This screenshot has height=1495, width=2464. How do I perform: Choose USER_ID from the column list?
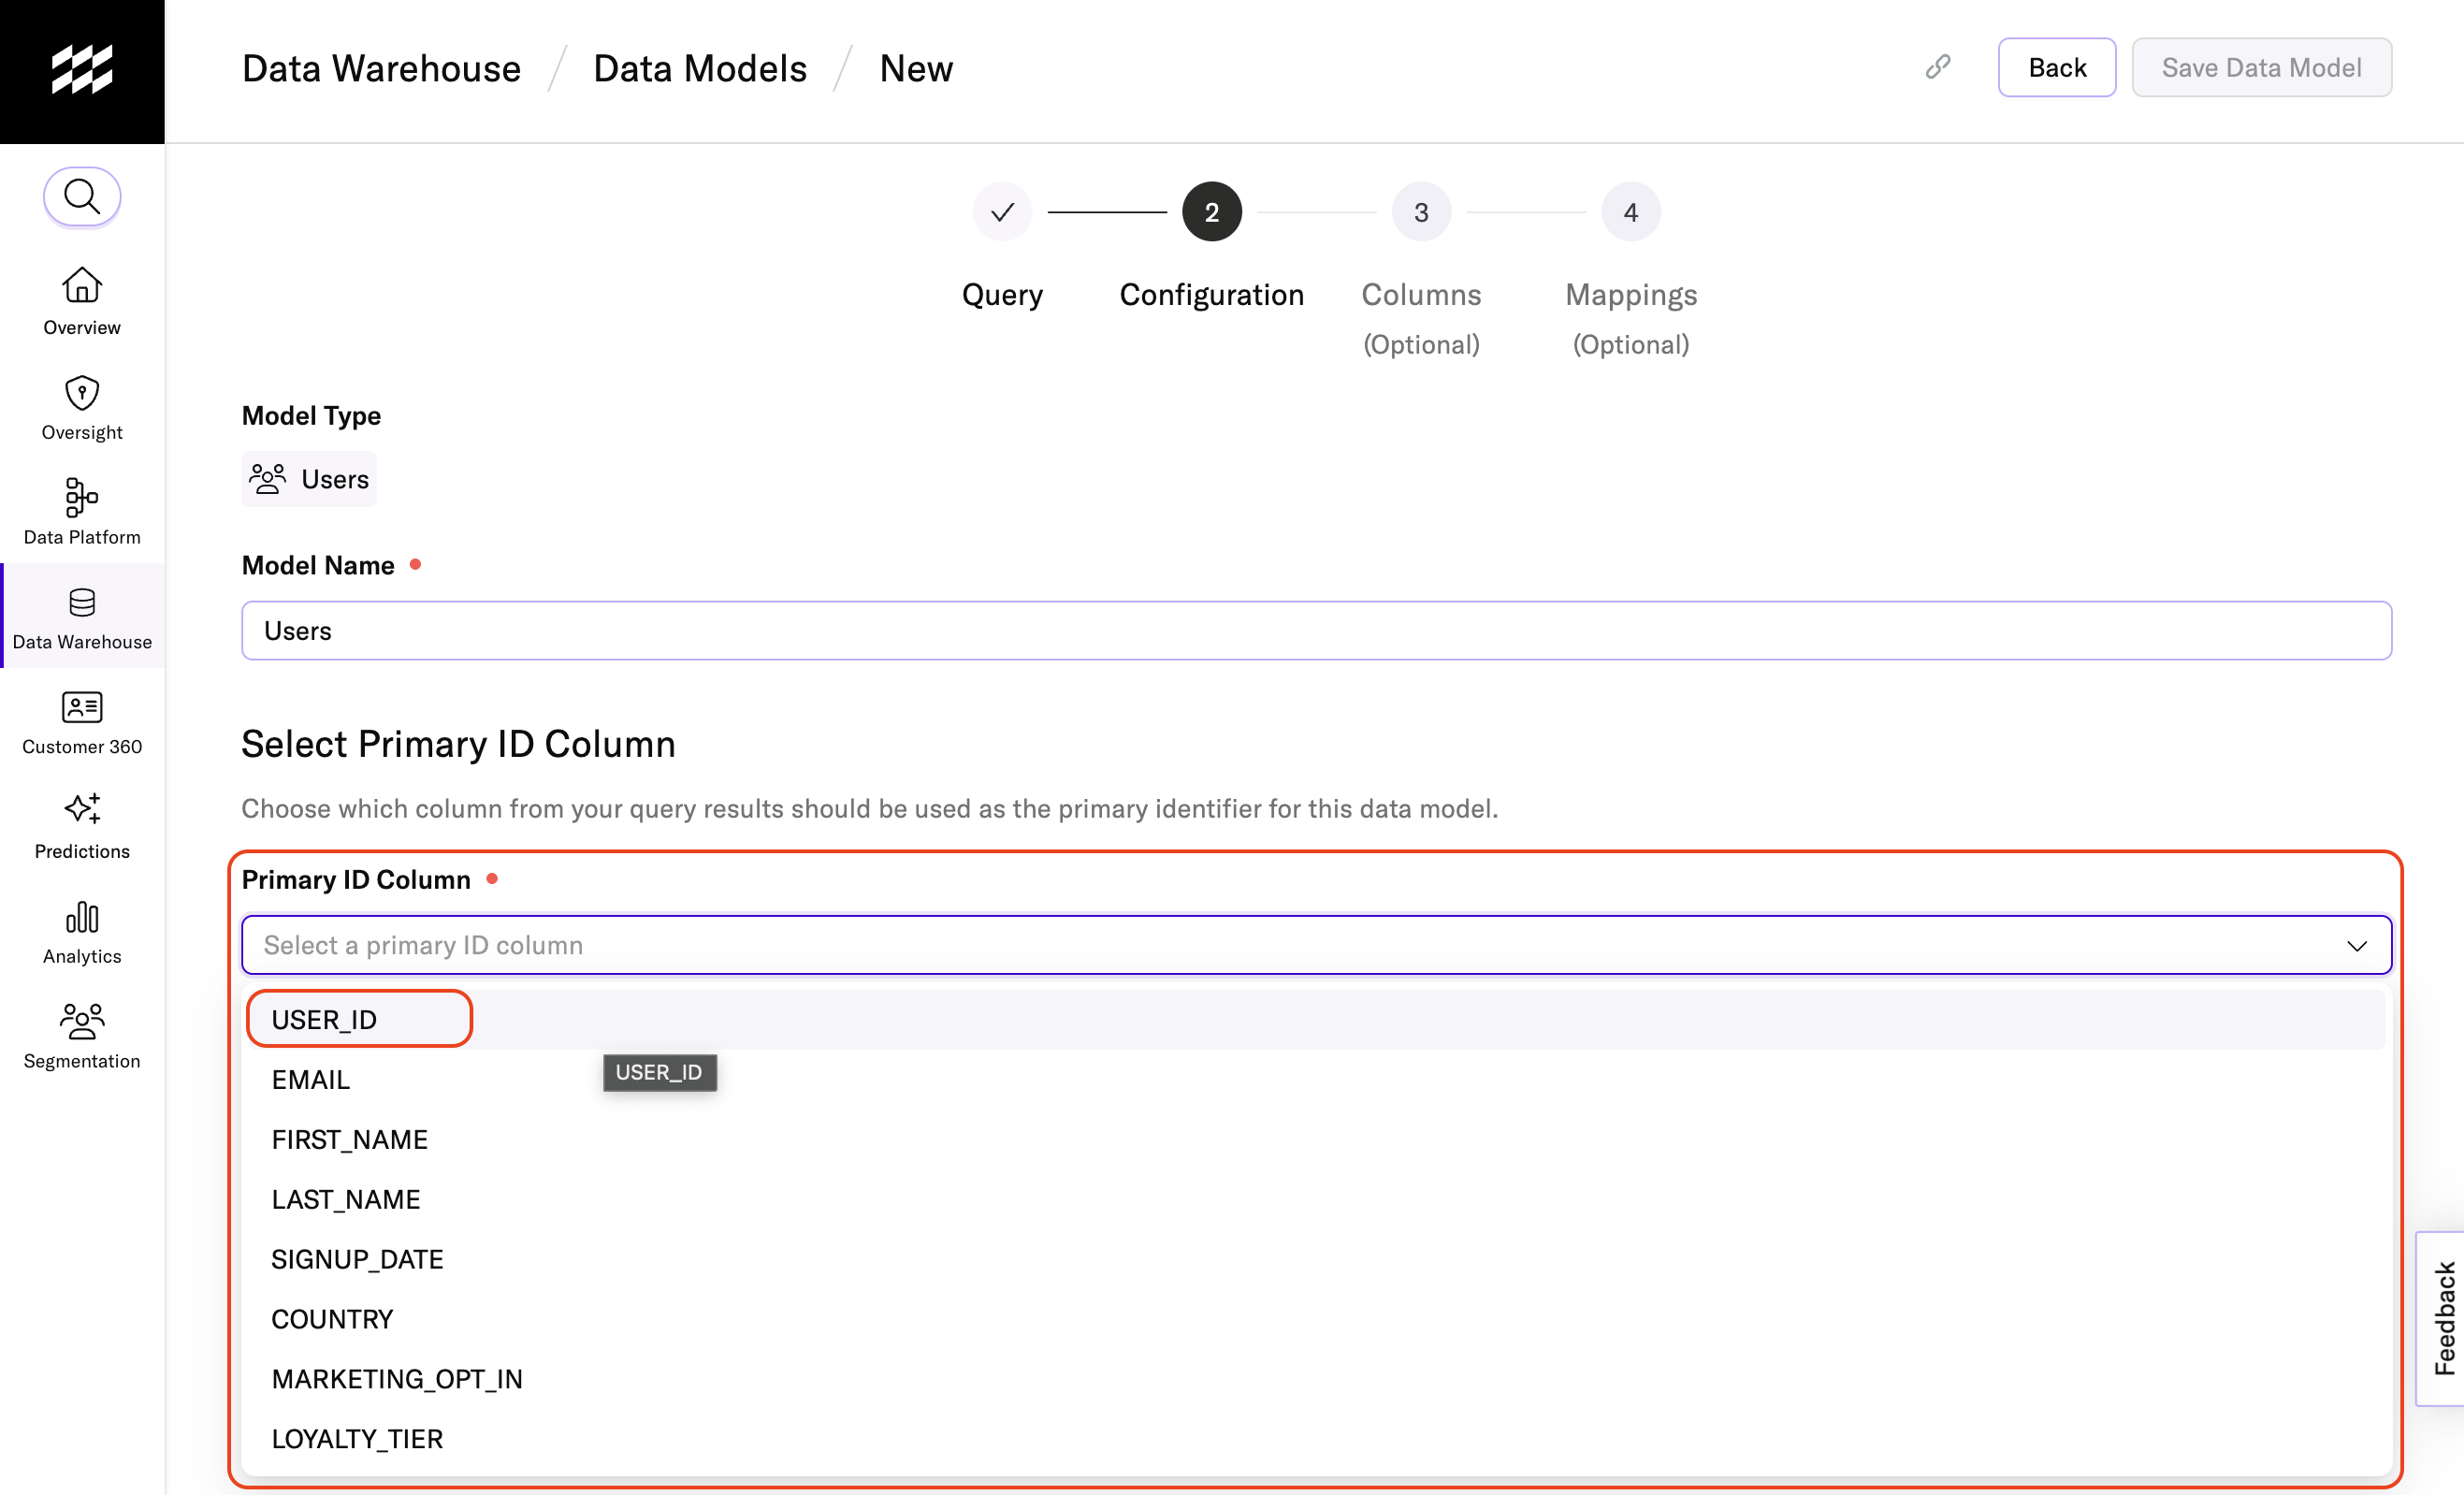(324, 1019)
